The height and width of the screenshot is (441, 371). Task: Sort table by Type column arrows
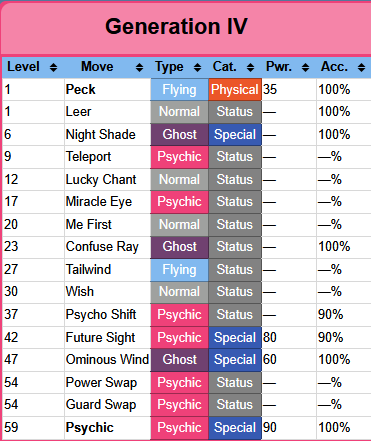click(197, 68)
